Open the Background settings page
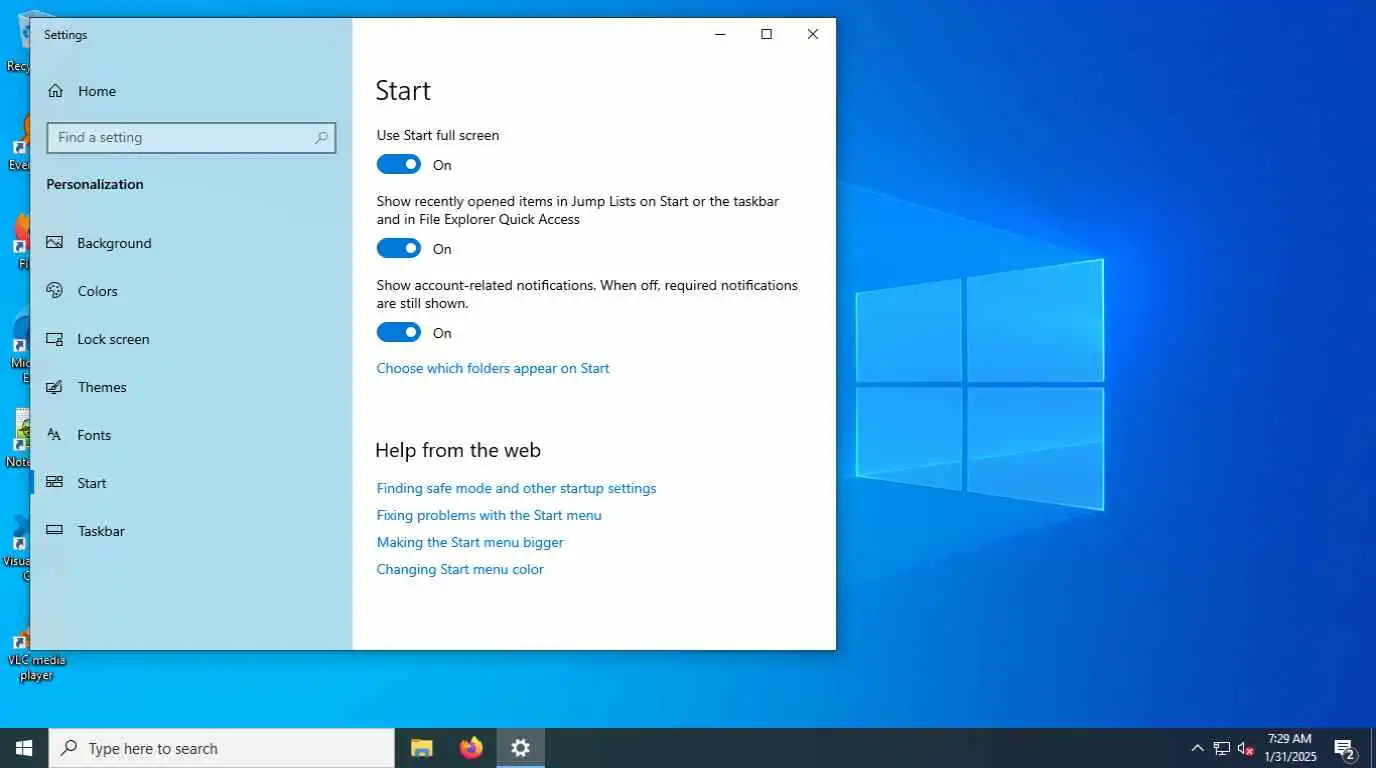 [x=191, y=243]
